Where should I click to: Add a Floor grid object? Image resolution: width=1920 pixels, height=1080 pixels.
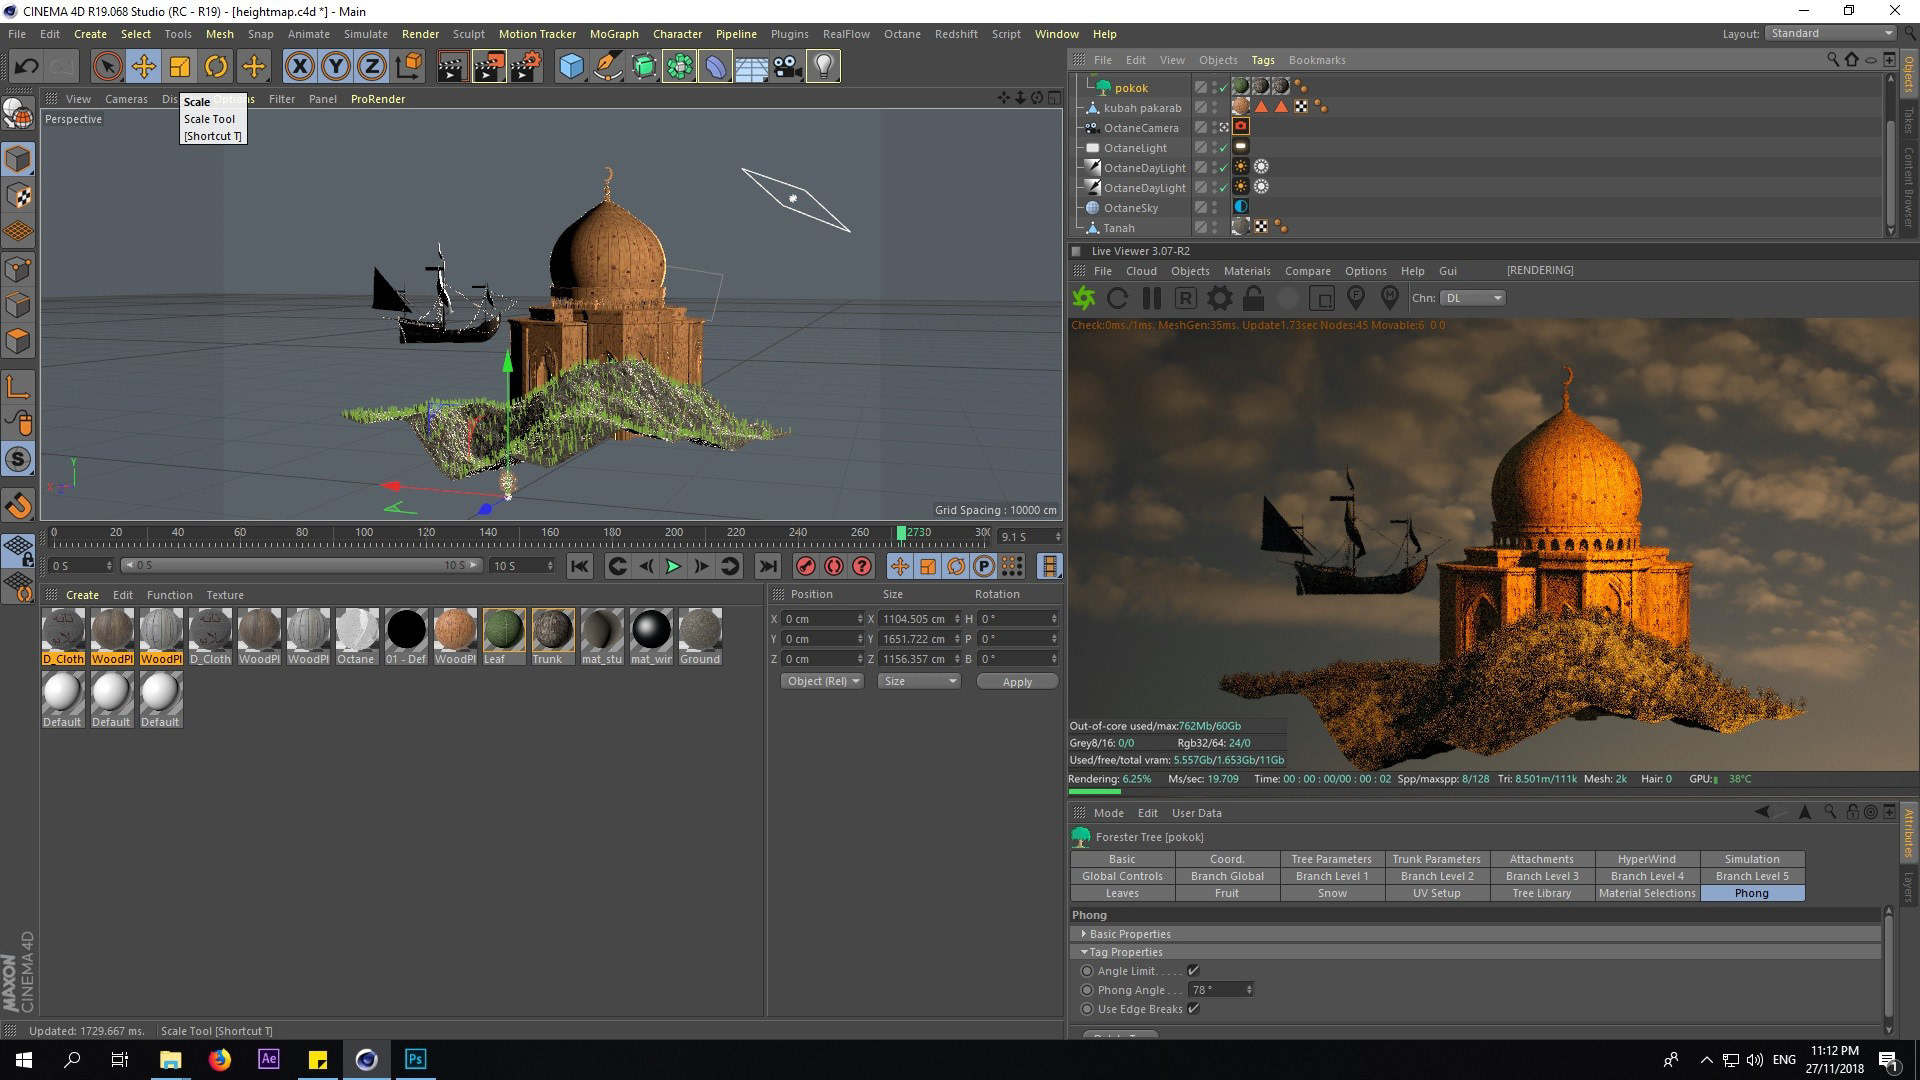[751, 67]
